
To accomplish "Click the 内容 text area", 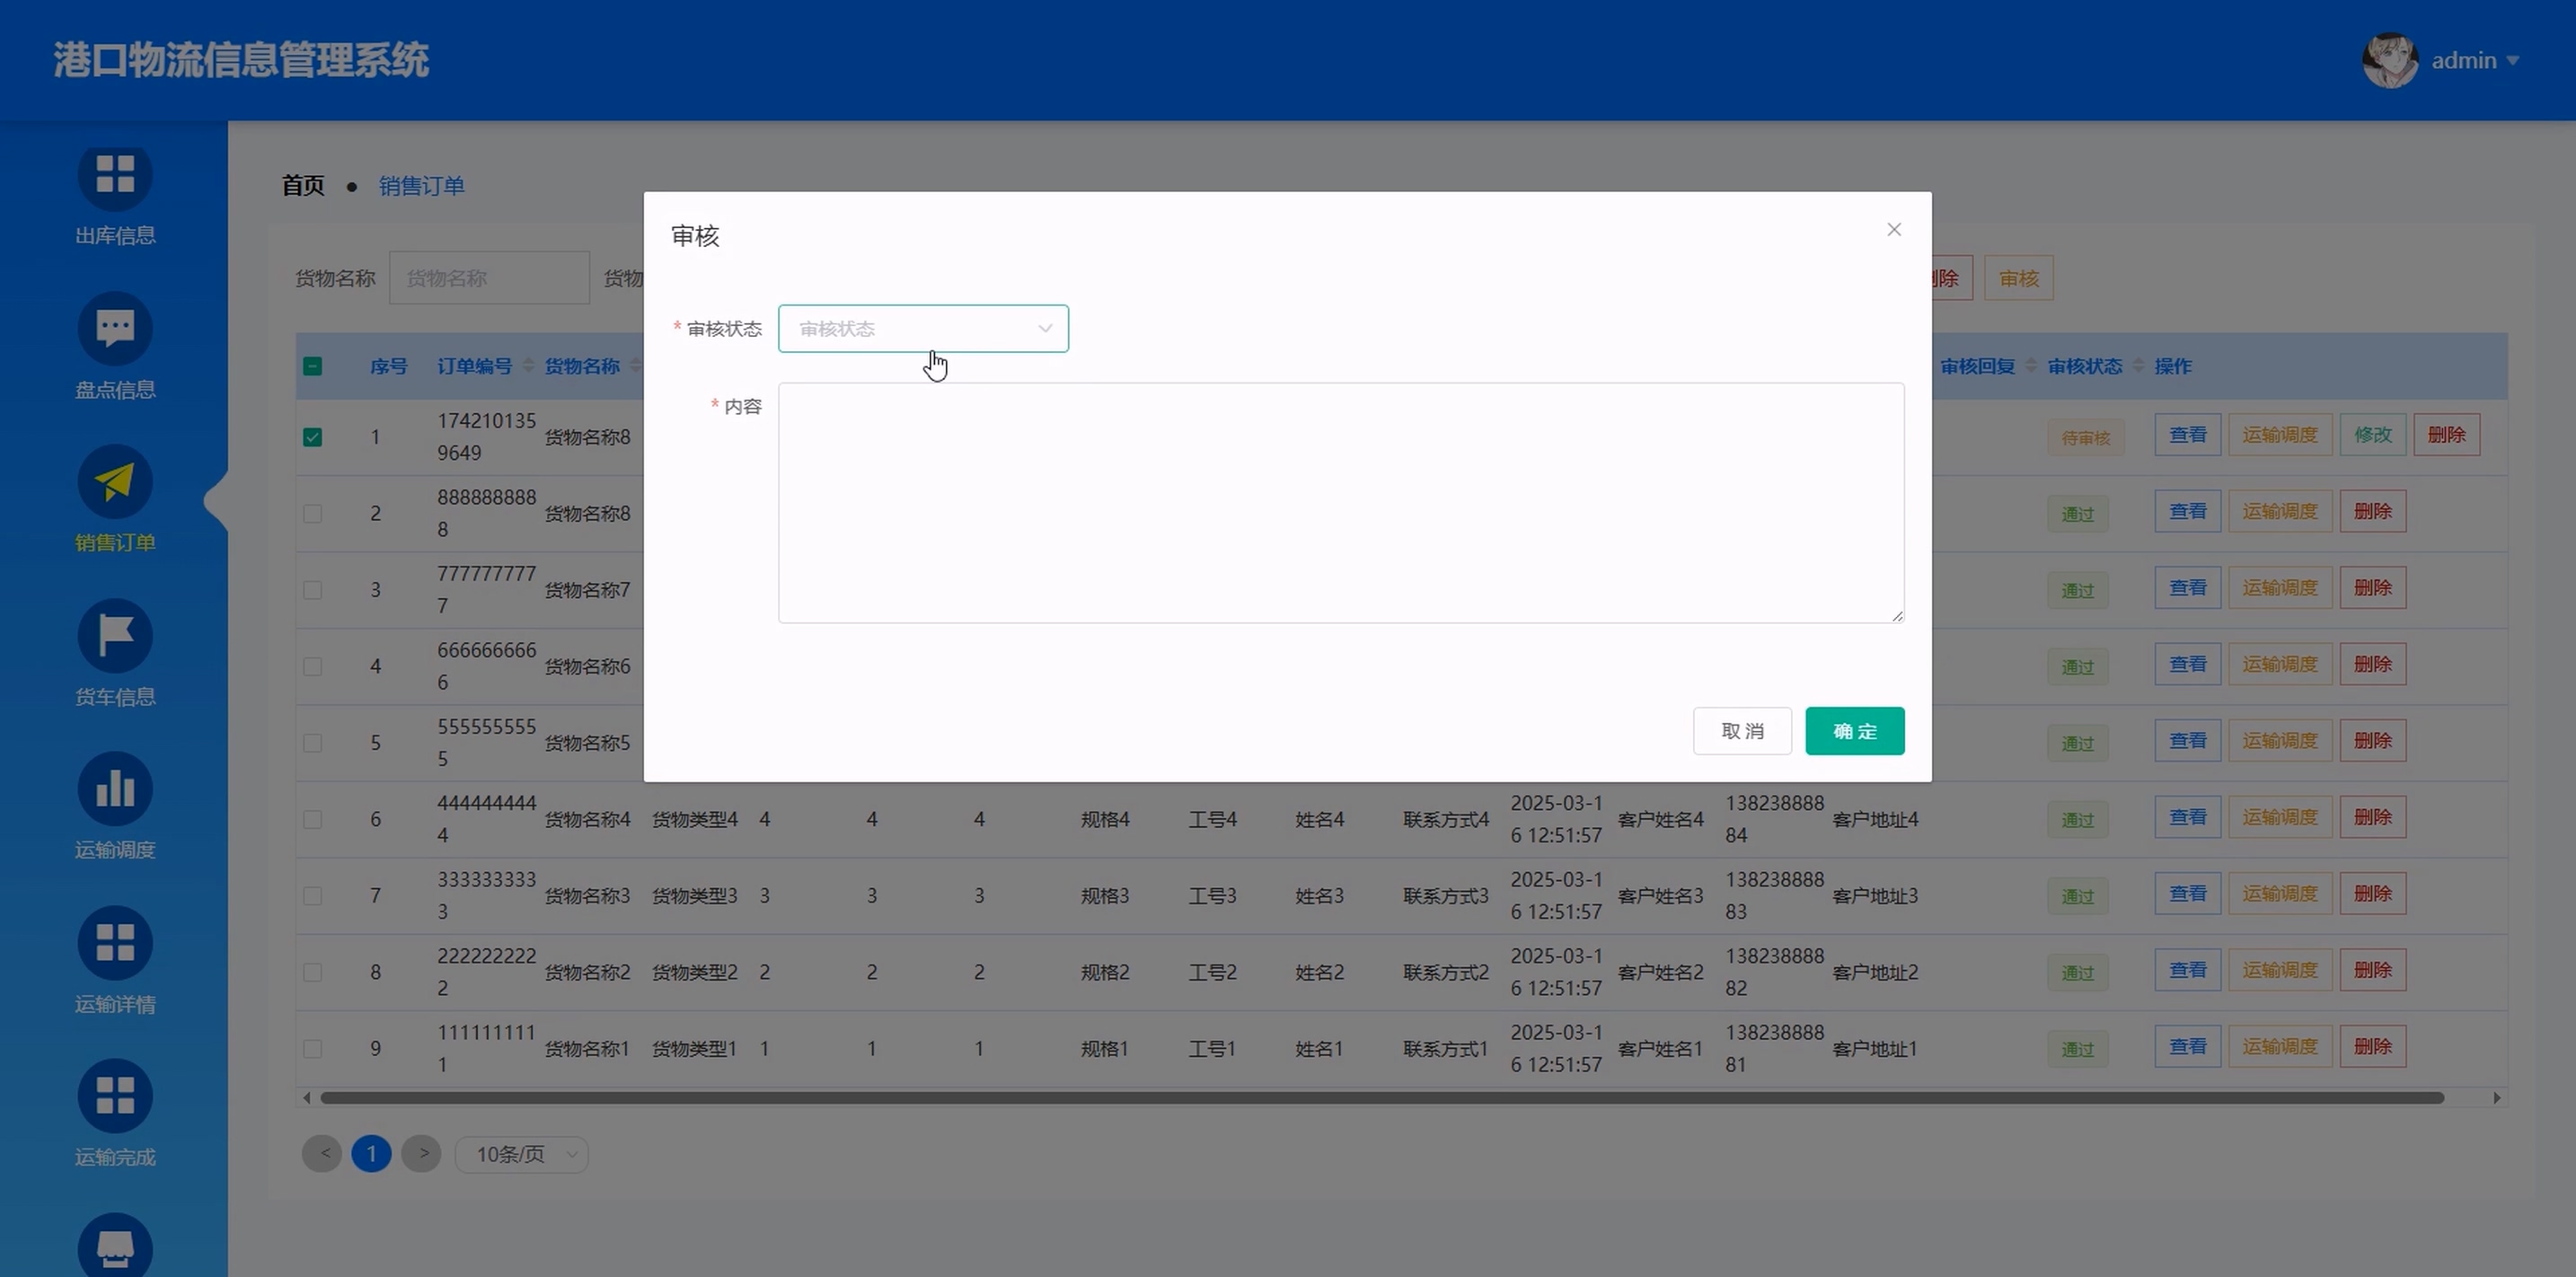I will (1340, 502).
